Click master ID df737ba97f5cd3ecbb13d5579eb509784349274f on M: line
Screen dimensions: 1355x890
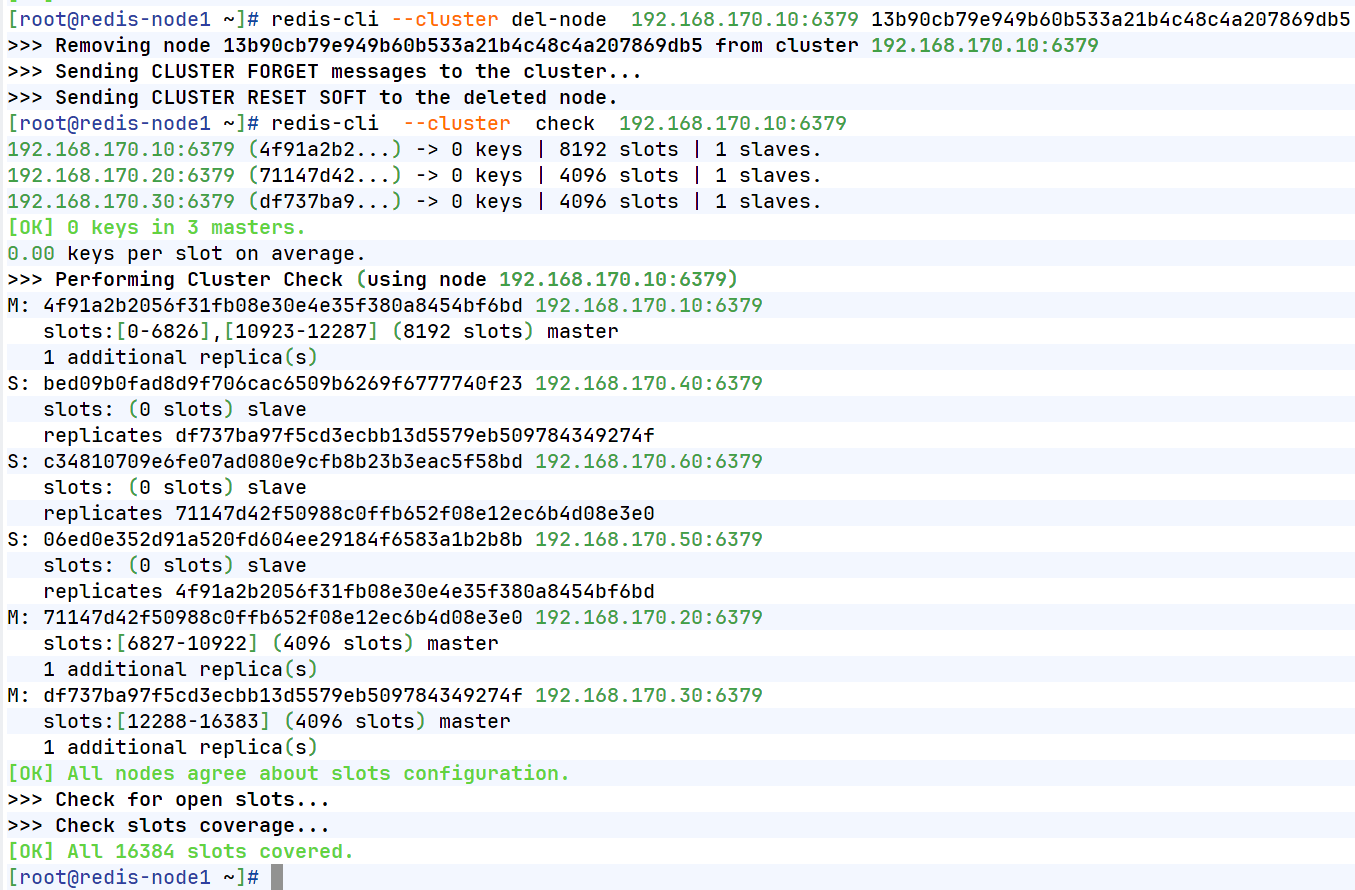coord(283,695)
